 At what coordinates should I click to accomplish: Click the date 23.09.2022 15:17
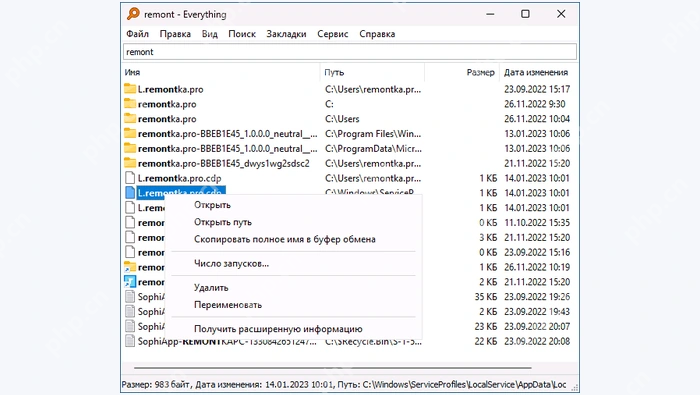pos(537,89)
